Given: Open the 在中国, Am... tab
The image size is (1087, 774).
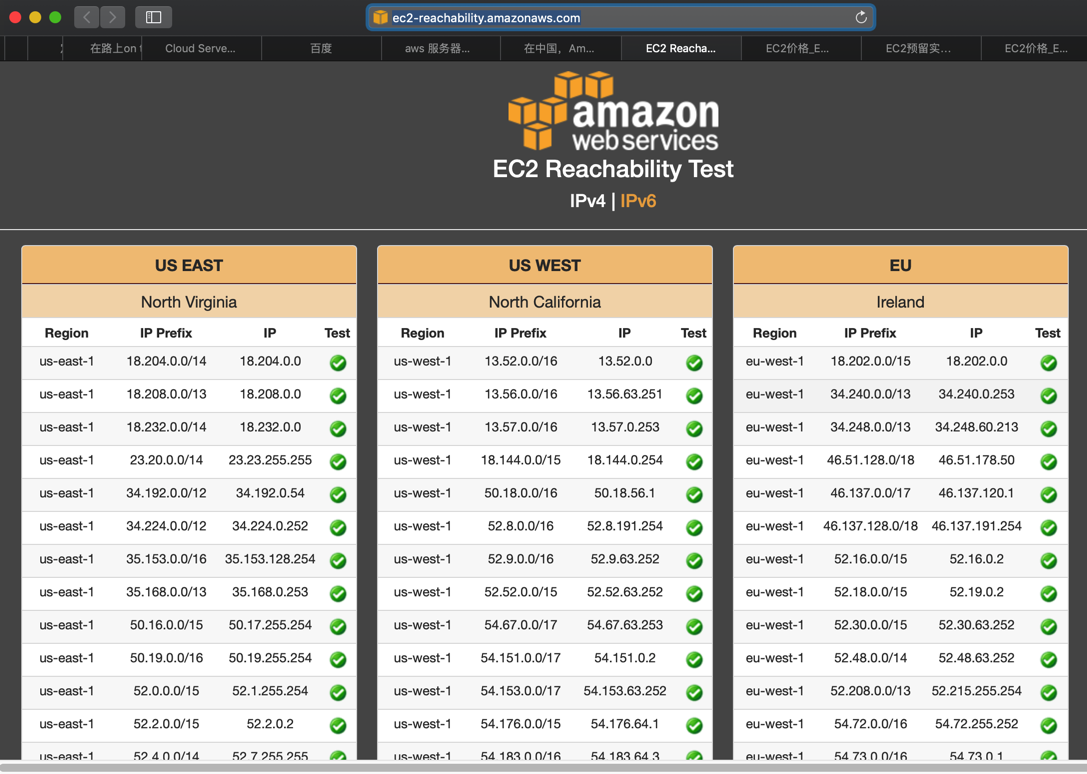Looking at the screenshot, I should point(560,49).
